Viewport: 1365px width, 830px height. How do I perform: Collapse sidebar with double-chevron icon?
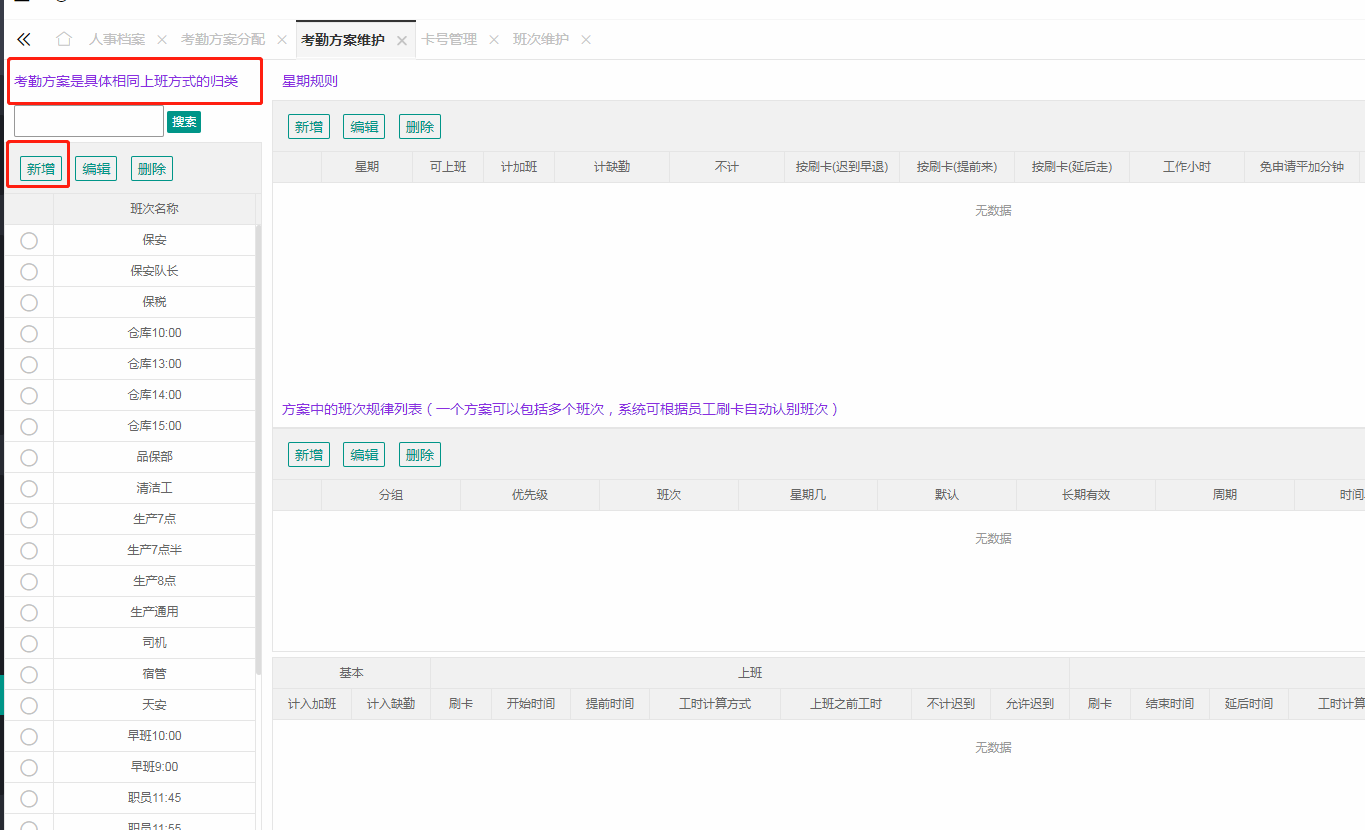tap(24, 39)
